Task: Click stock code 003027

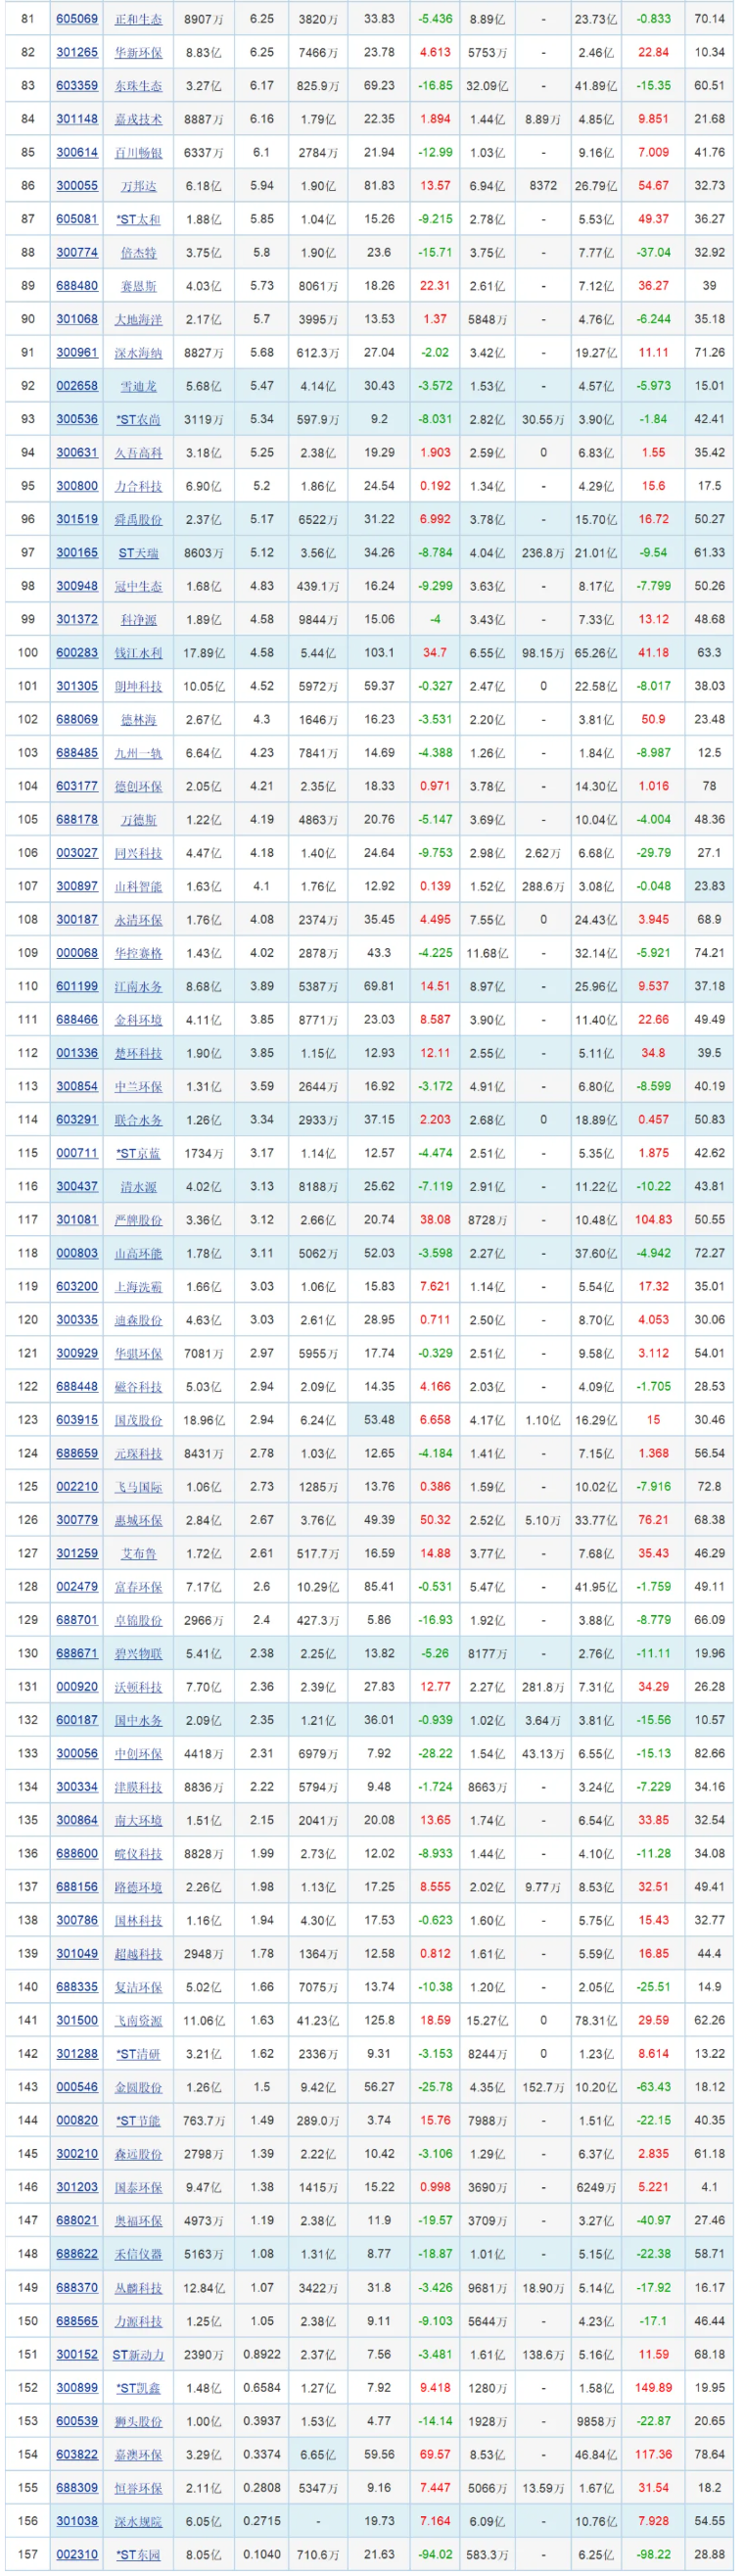Action: click(x=77, y=853)
